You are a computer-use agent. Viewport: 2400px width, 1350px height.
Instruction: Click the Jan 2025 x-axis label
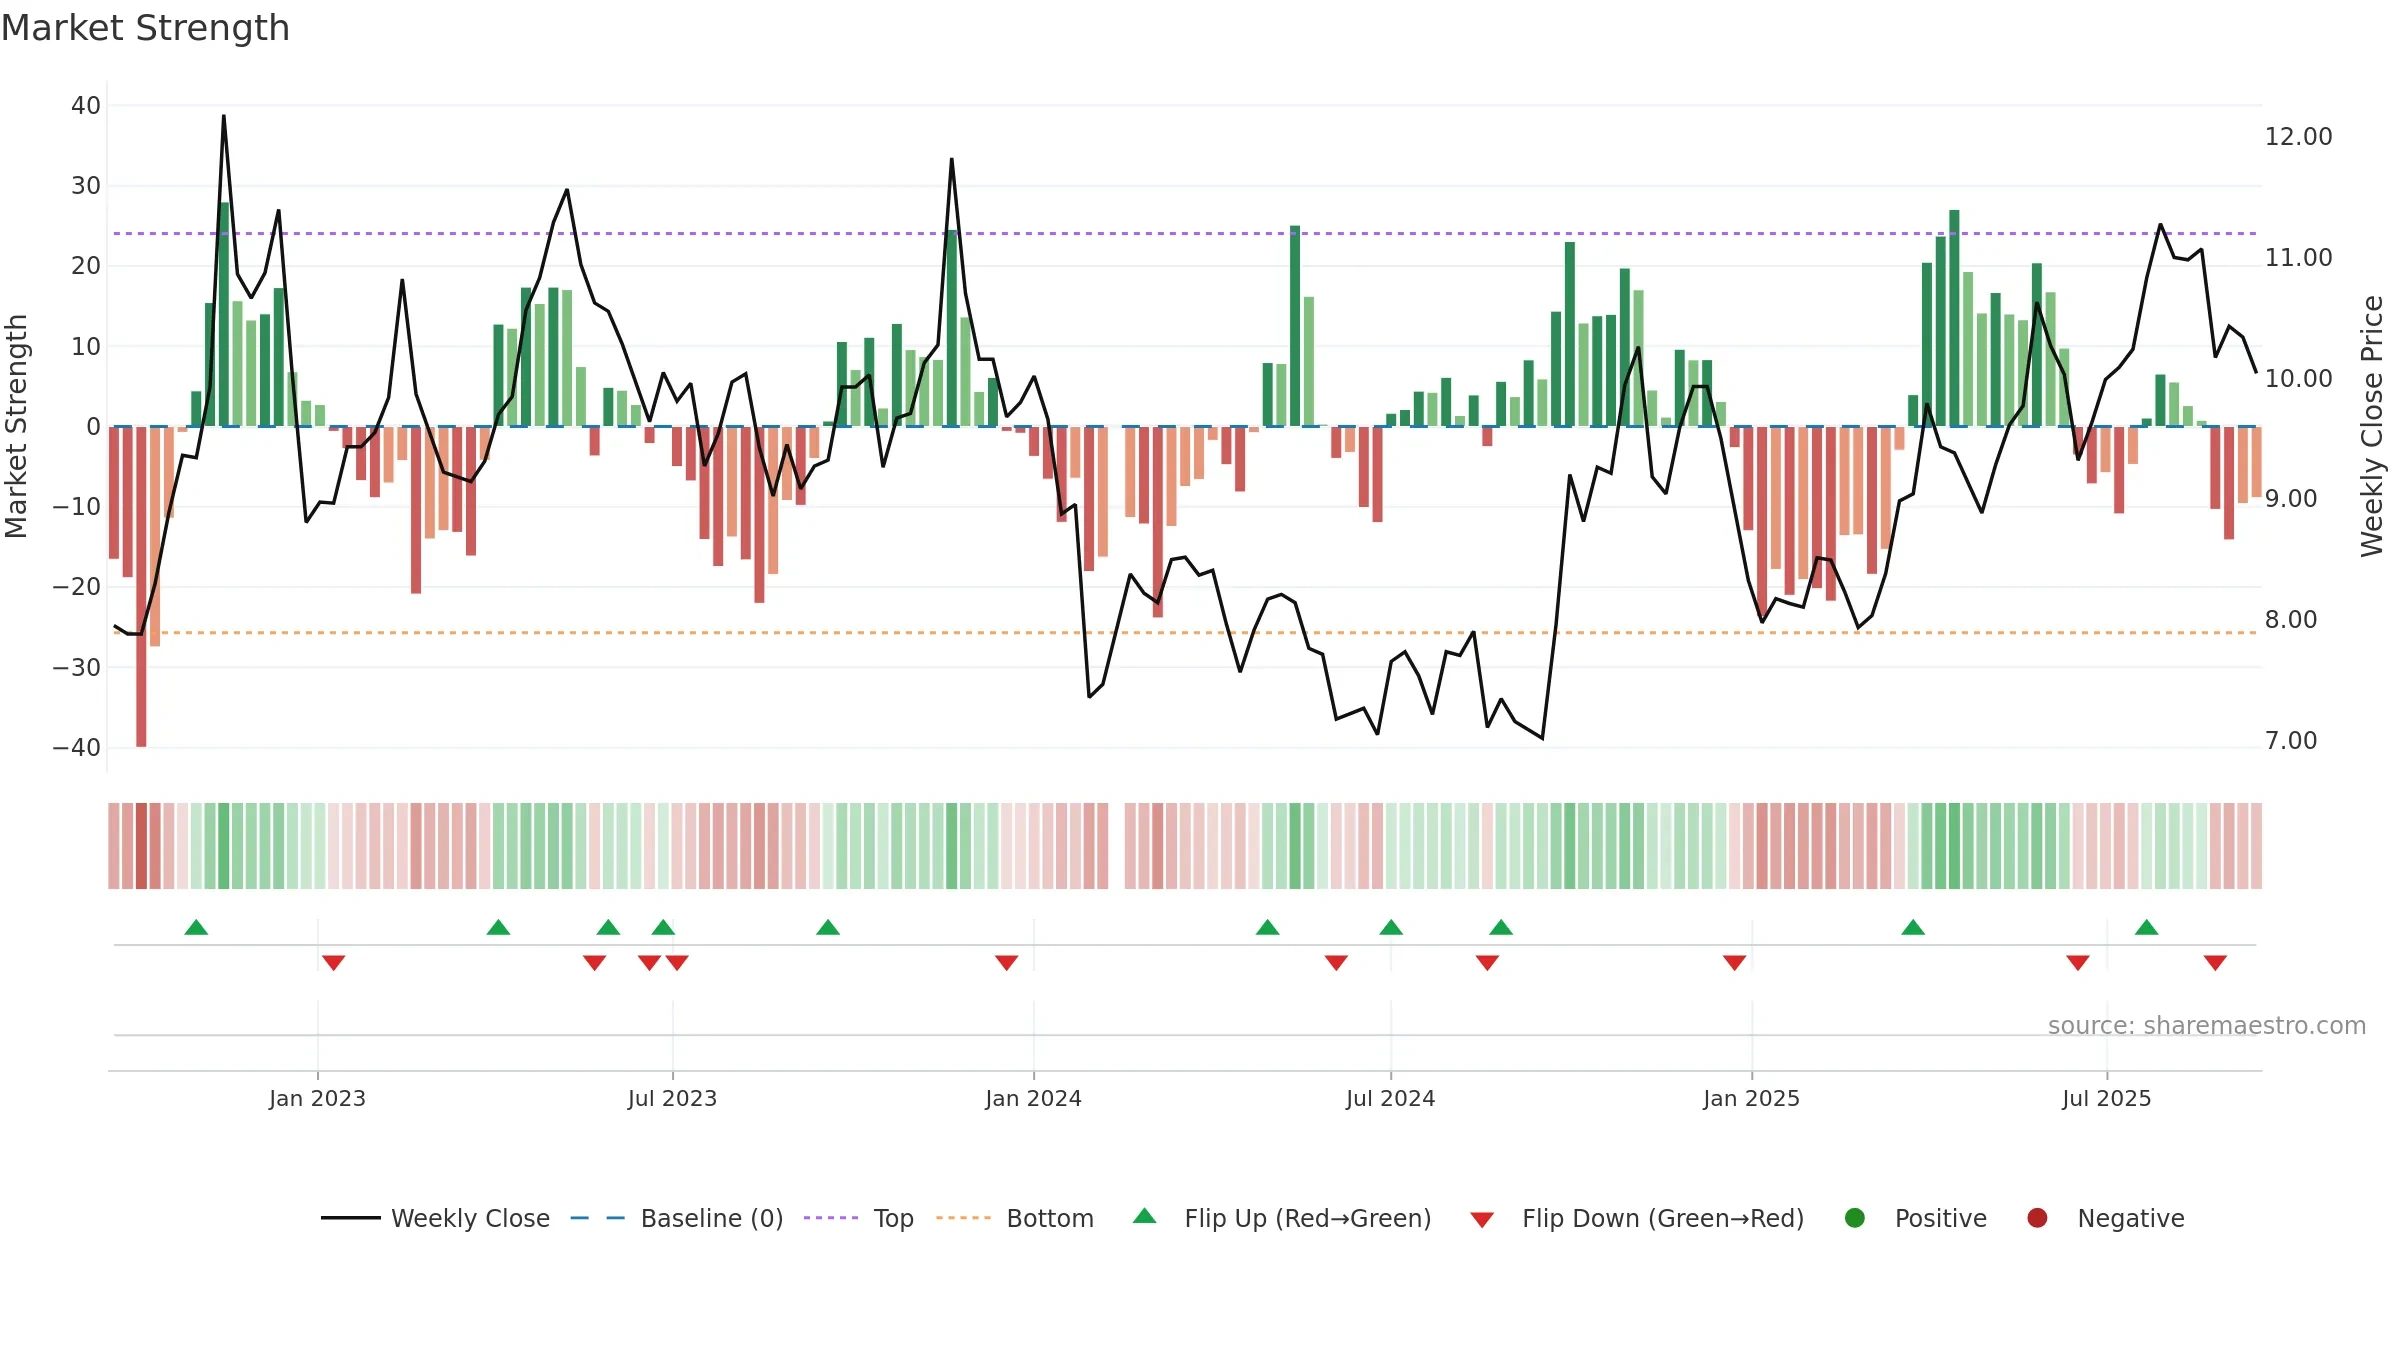click(x=1751, y=1098)
